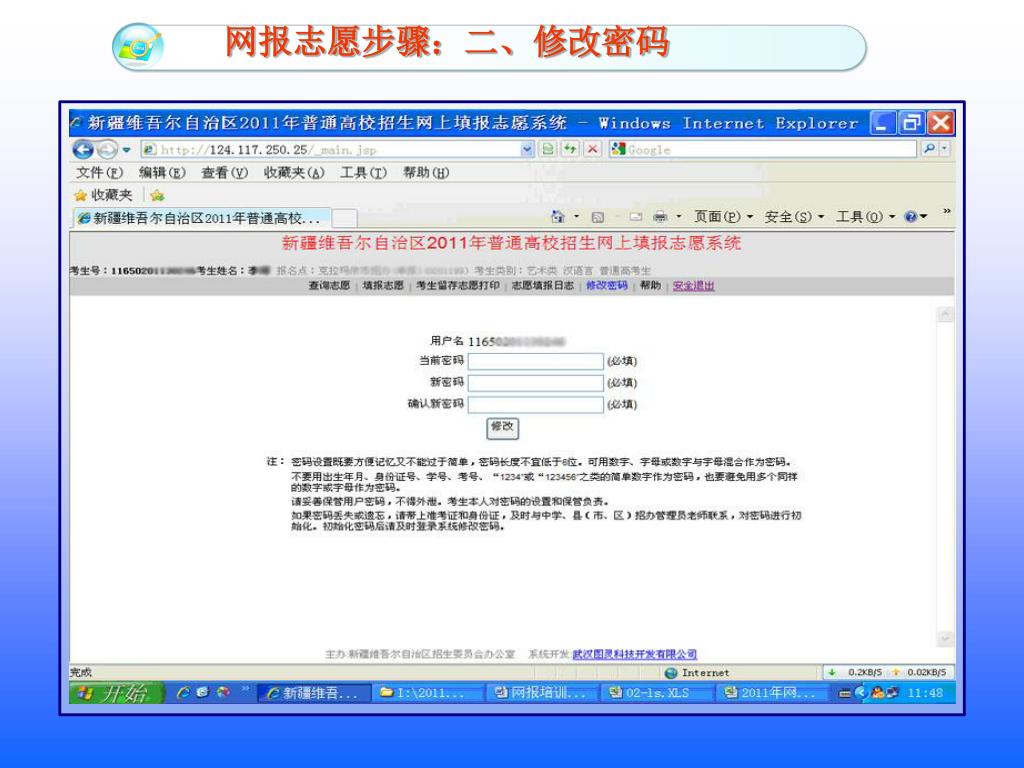Click the page scrollbar down arrow
The height and width of the screenshot is (768, 1024).
click(x=945, y=638)
